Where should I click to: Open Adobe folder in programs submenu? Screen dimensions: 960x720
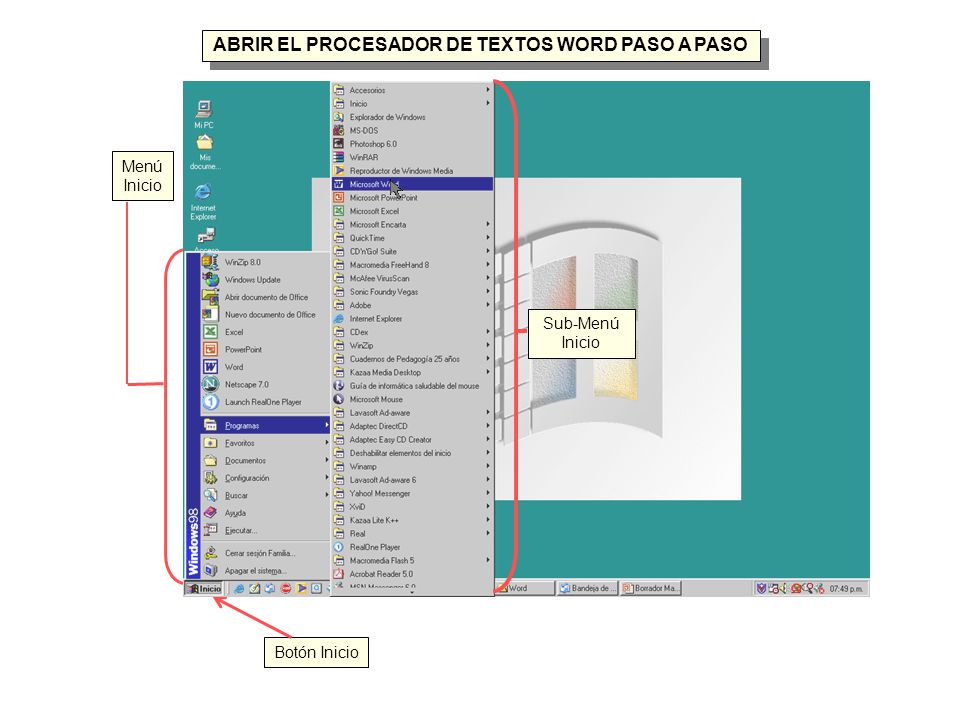click(x=413, y=305)
